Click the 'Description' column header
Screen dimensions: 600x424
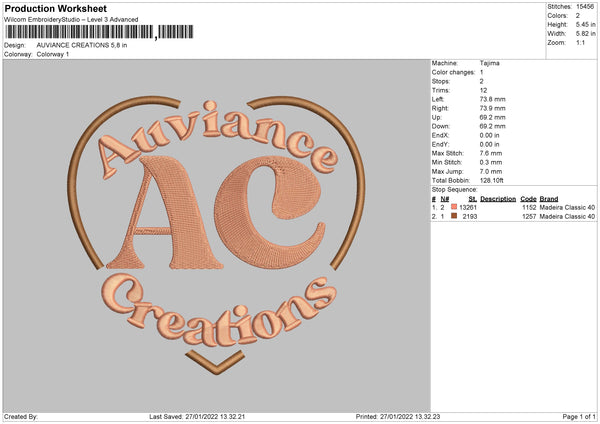(497, 199)
